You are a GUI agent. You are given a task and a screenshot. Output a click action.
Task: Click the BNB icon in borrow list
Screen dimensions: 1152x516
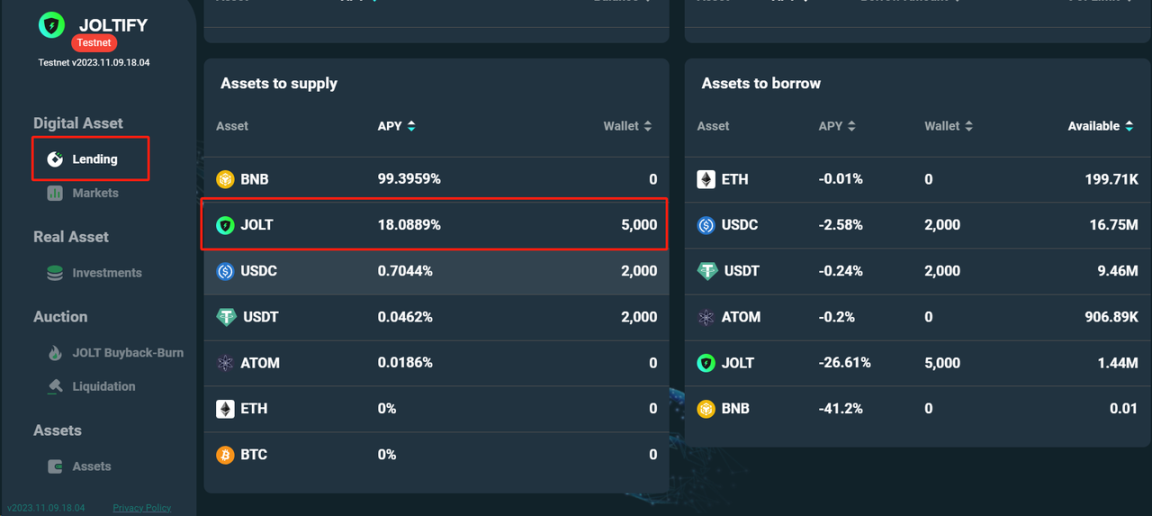pyautogui.click(x=706, y=409)
